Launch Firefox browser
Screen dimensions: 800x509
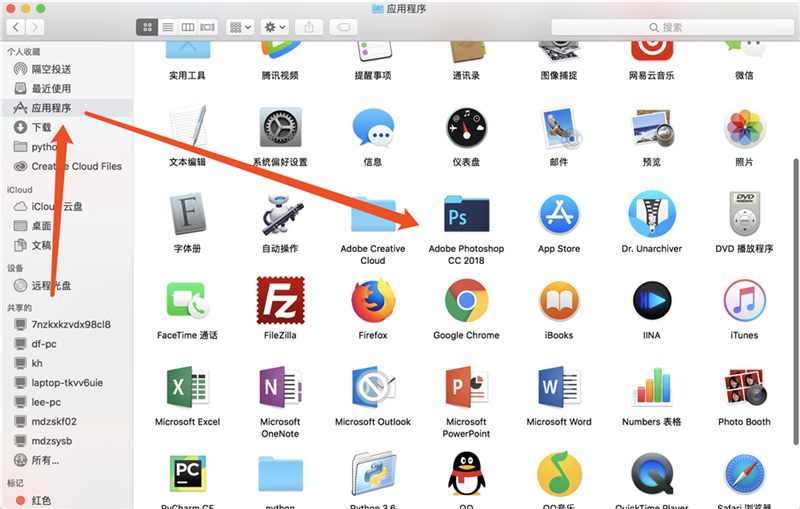point(373,300)
